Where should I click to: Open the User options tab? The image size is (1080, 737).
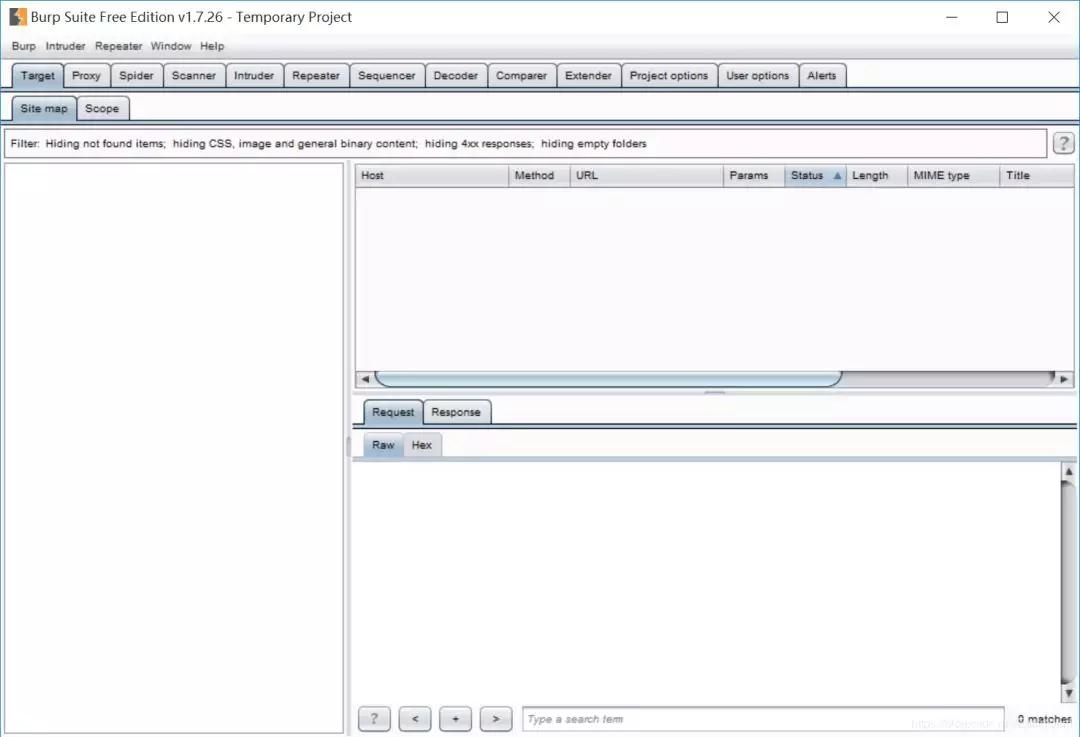coord(758,76)
